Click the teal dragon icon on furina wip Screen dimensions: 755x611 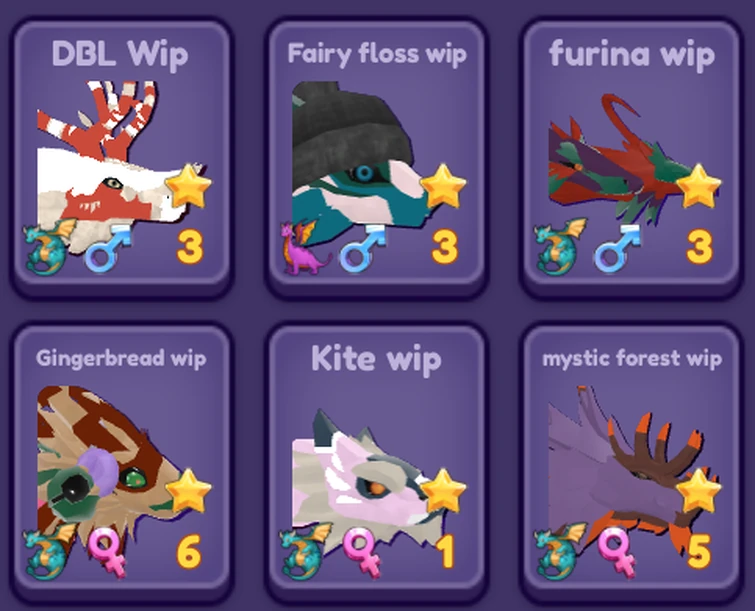coord(560,247)
